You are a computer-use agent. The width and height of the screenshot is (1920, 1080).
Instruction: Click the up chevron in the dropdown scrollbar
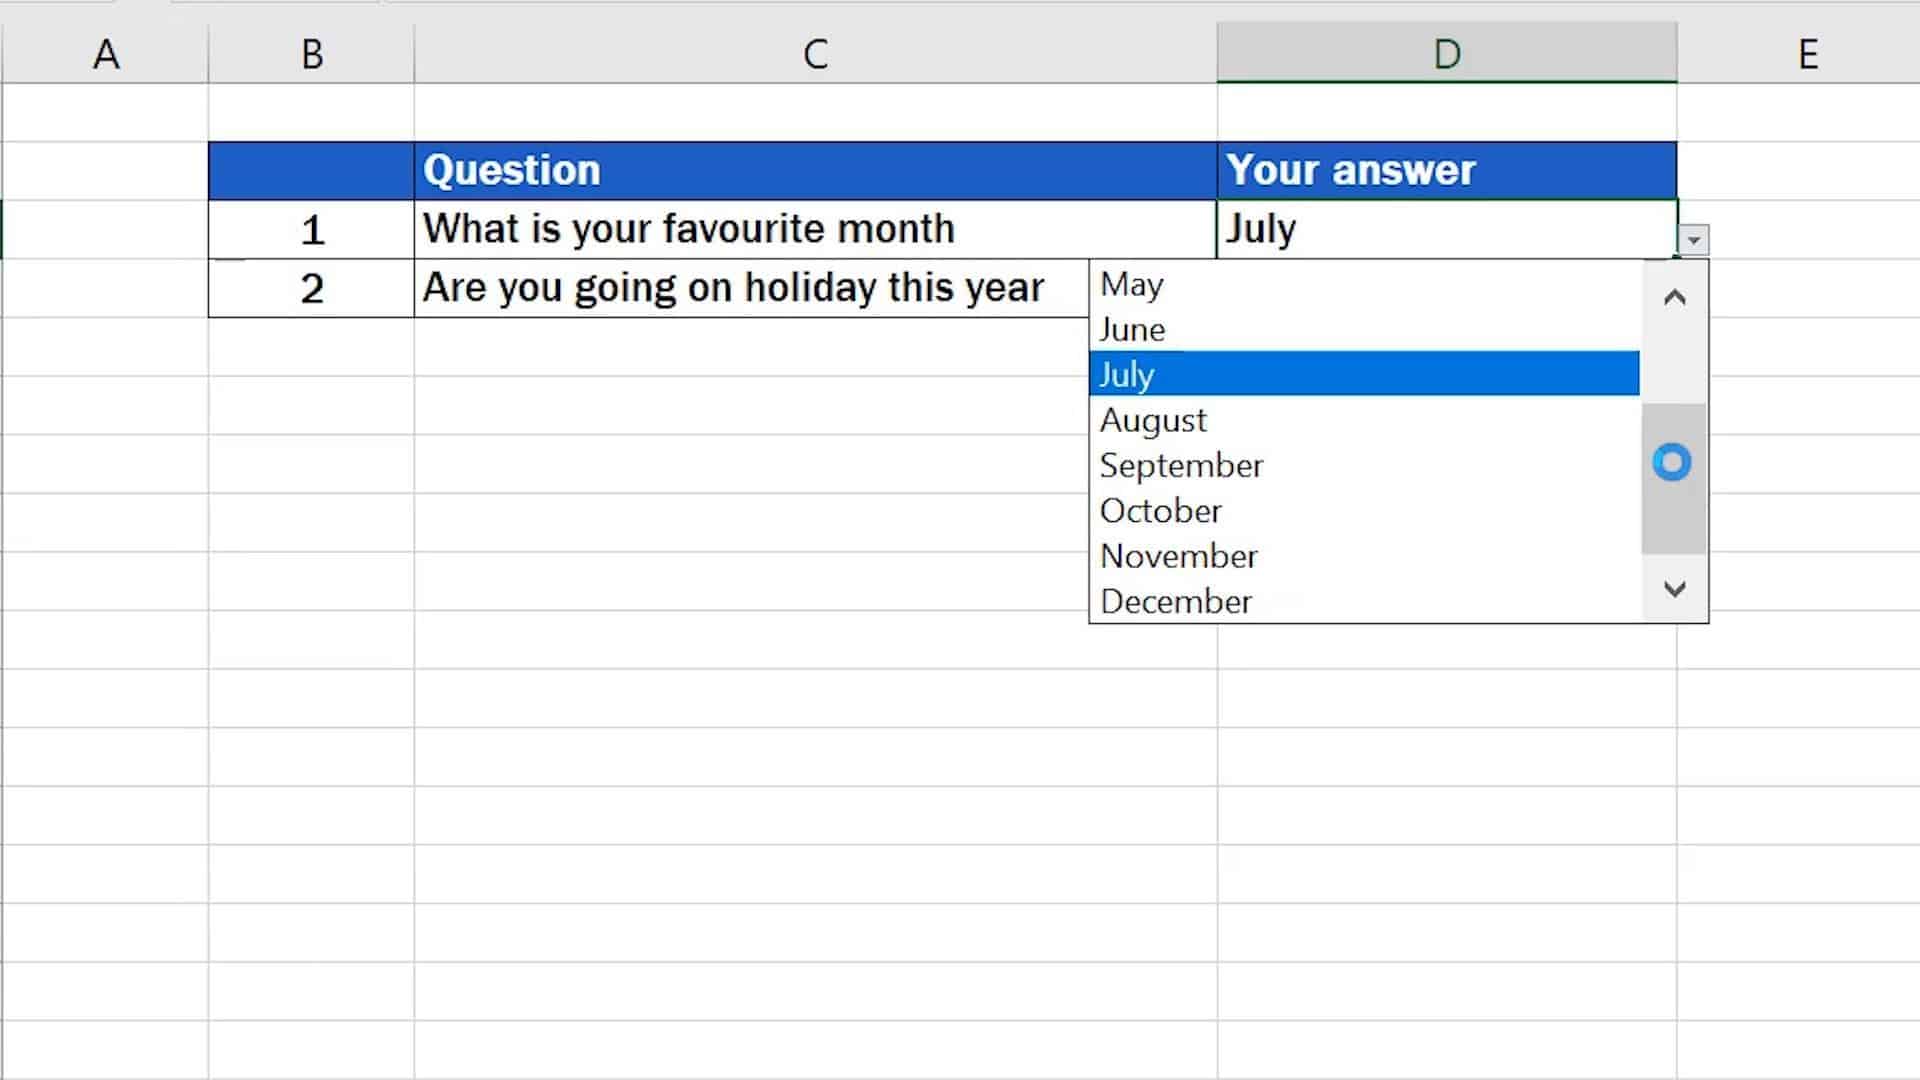point(1674,296)
